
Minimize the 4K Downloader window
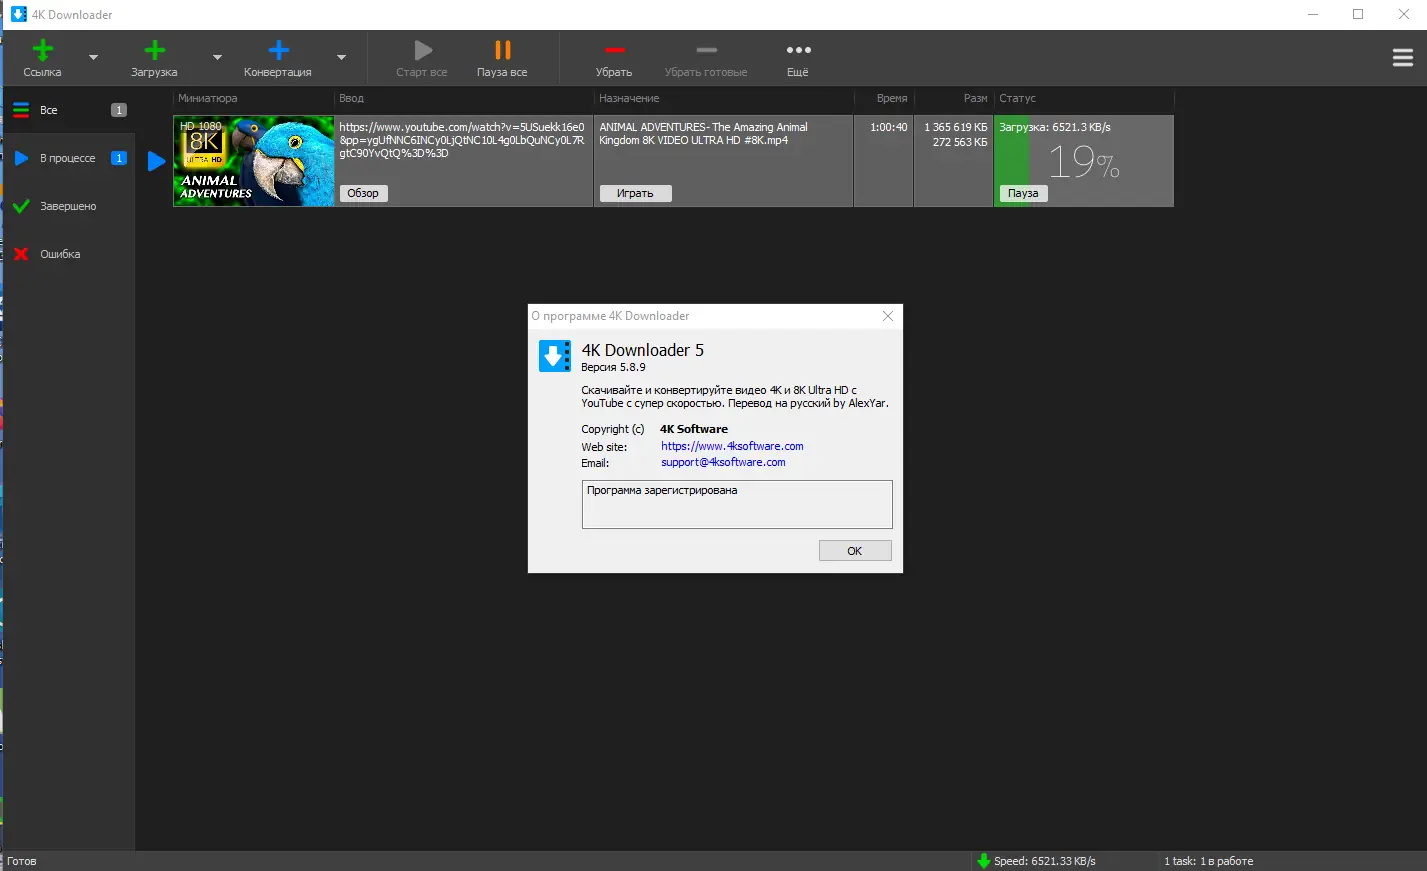1312,14
